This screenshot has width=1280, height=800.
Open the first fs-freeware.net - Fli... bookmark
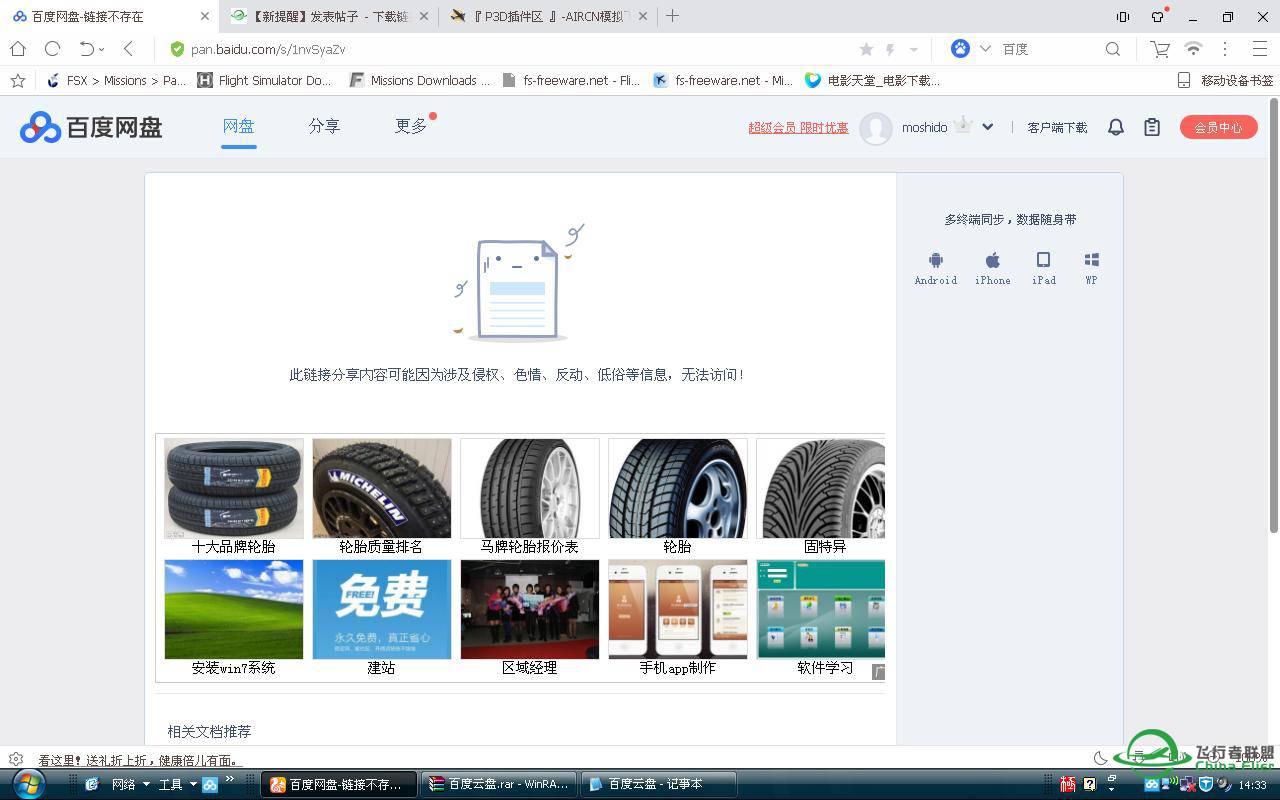click(x=571, y=80)
